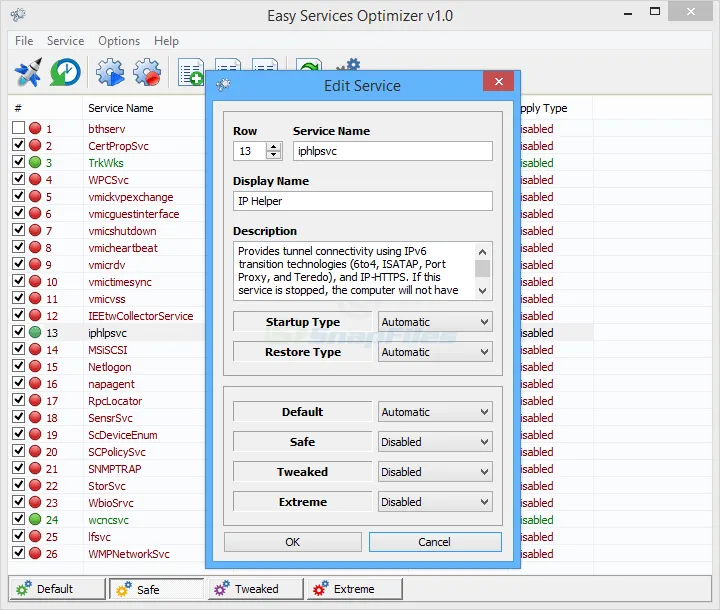
Task: Select the Extreme profile at window bottom
Action: [355, 589]
